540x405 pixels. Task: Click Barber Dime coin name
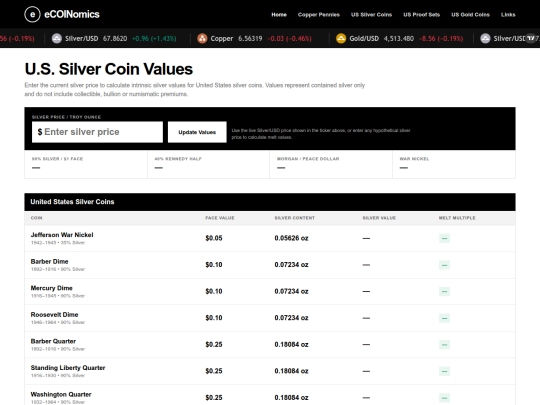pos(50,261)
